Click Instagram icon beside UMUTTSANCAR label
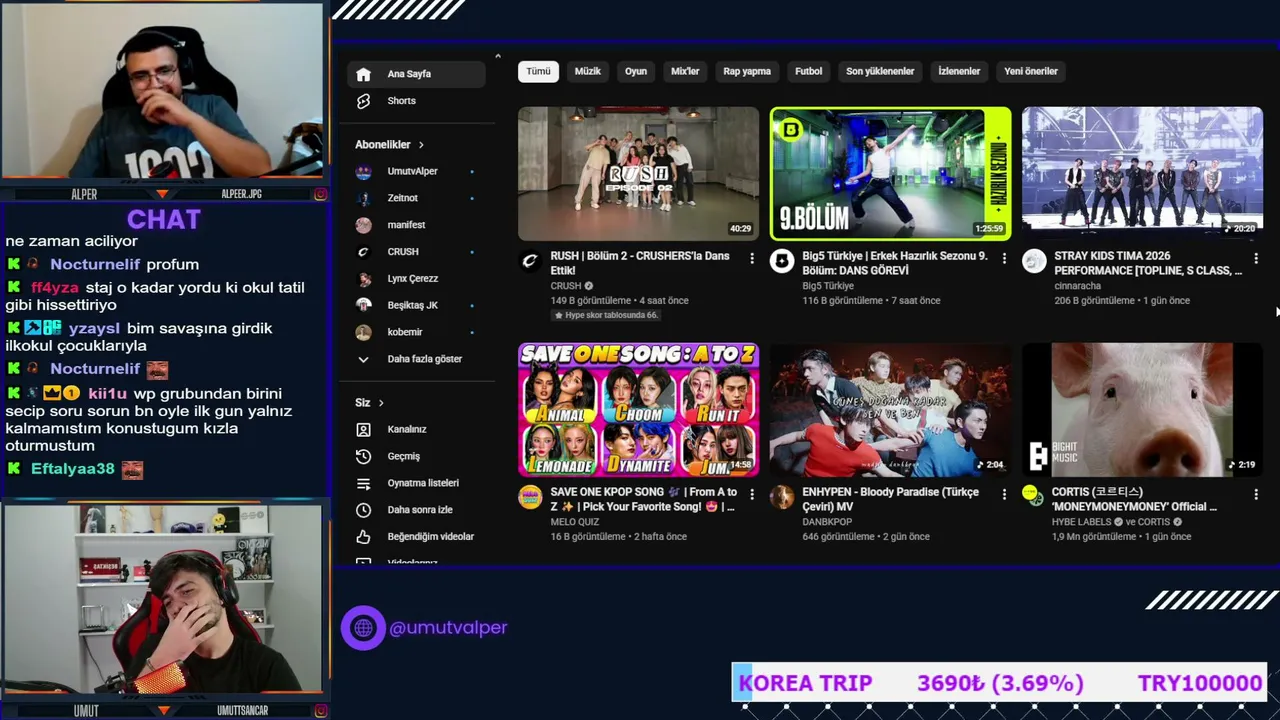The image size is (1280, 720). 320,711
